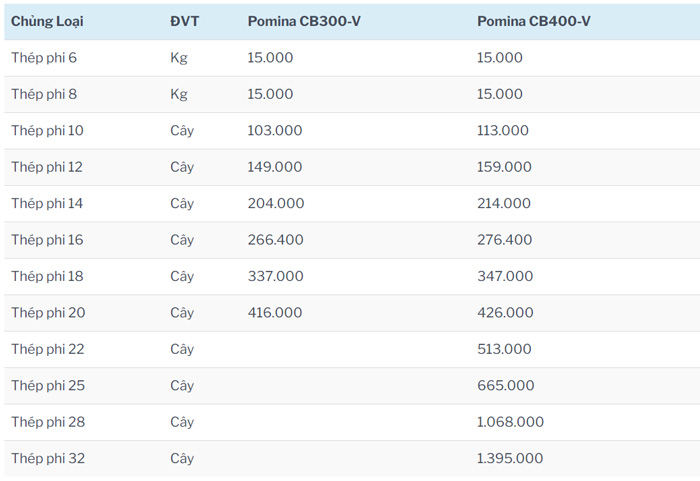The height and width of the screenshot is (481, 700).
Task: Select CB300-V price 266.400
Action: coord(276,240)
